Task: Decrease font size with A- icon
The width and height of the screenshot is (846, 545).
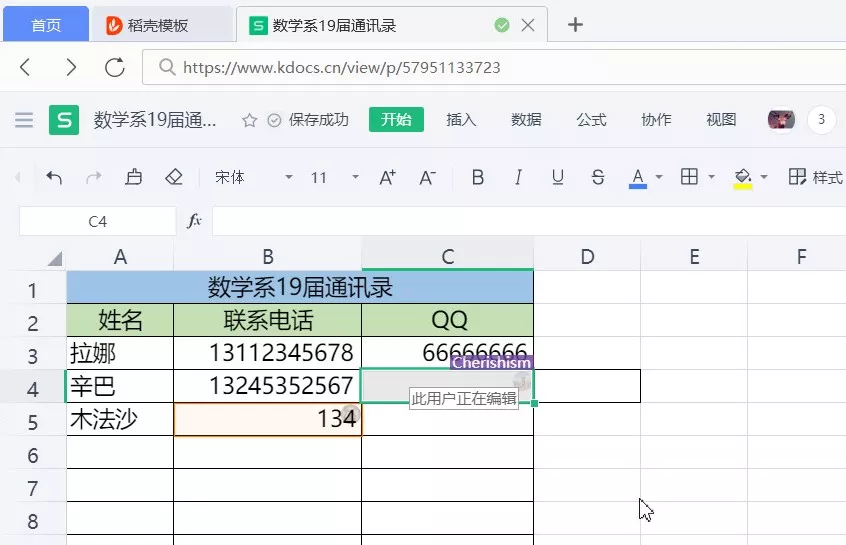Action: [x=427, y=177]
